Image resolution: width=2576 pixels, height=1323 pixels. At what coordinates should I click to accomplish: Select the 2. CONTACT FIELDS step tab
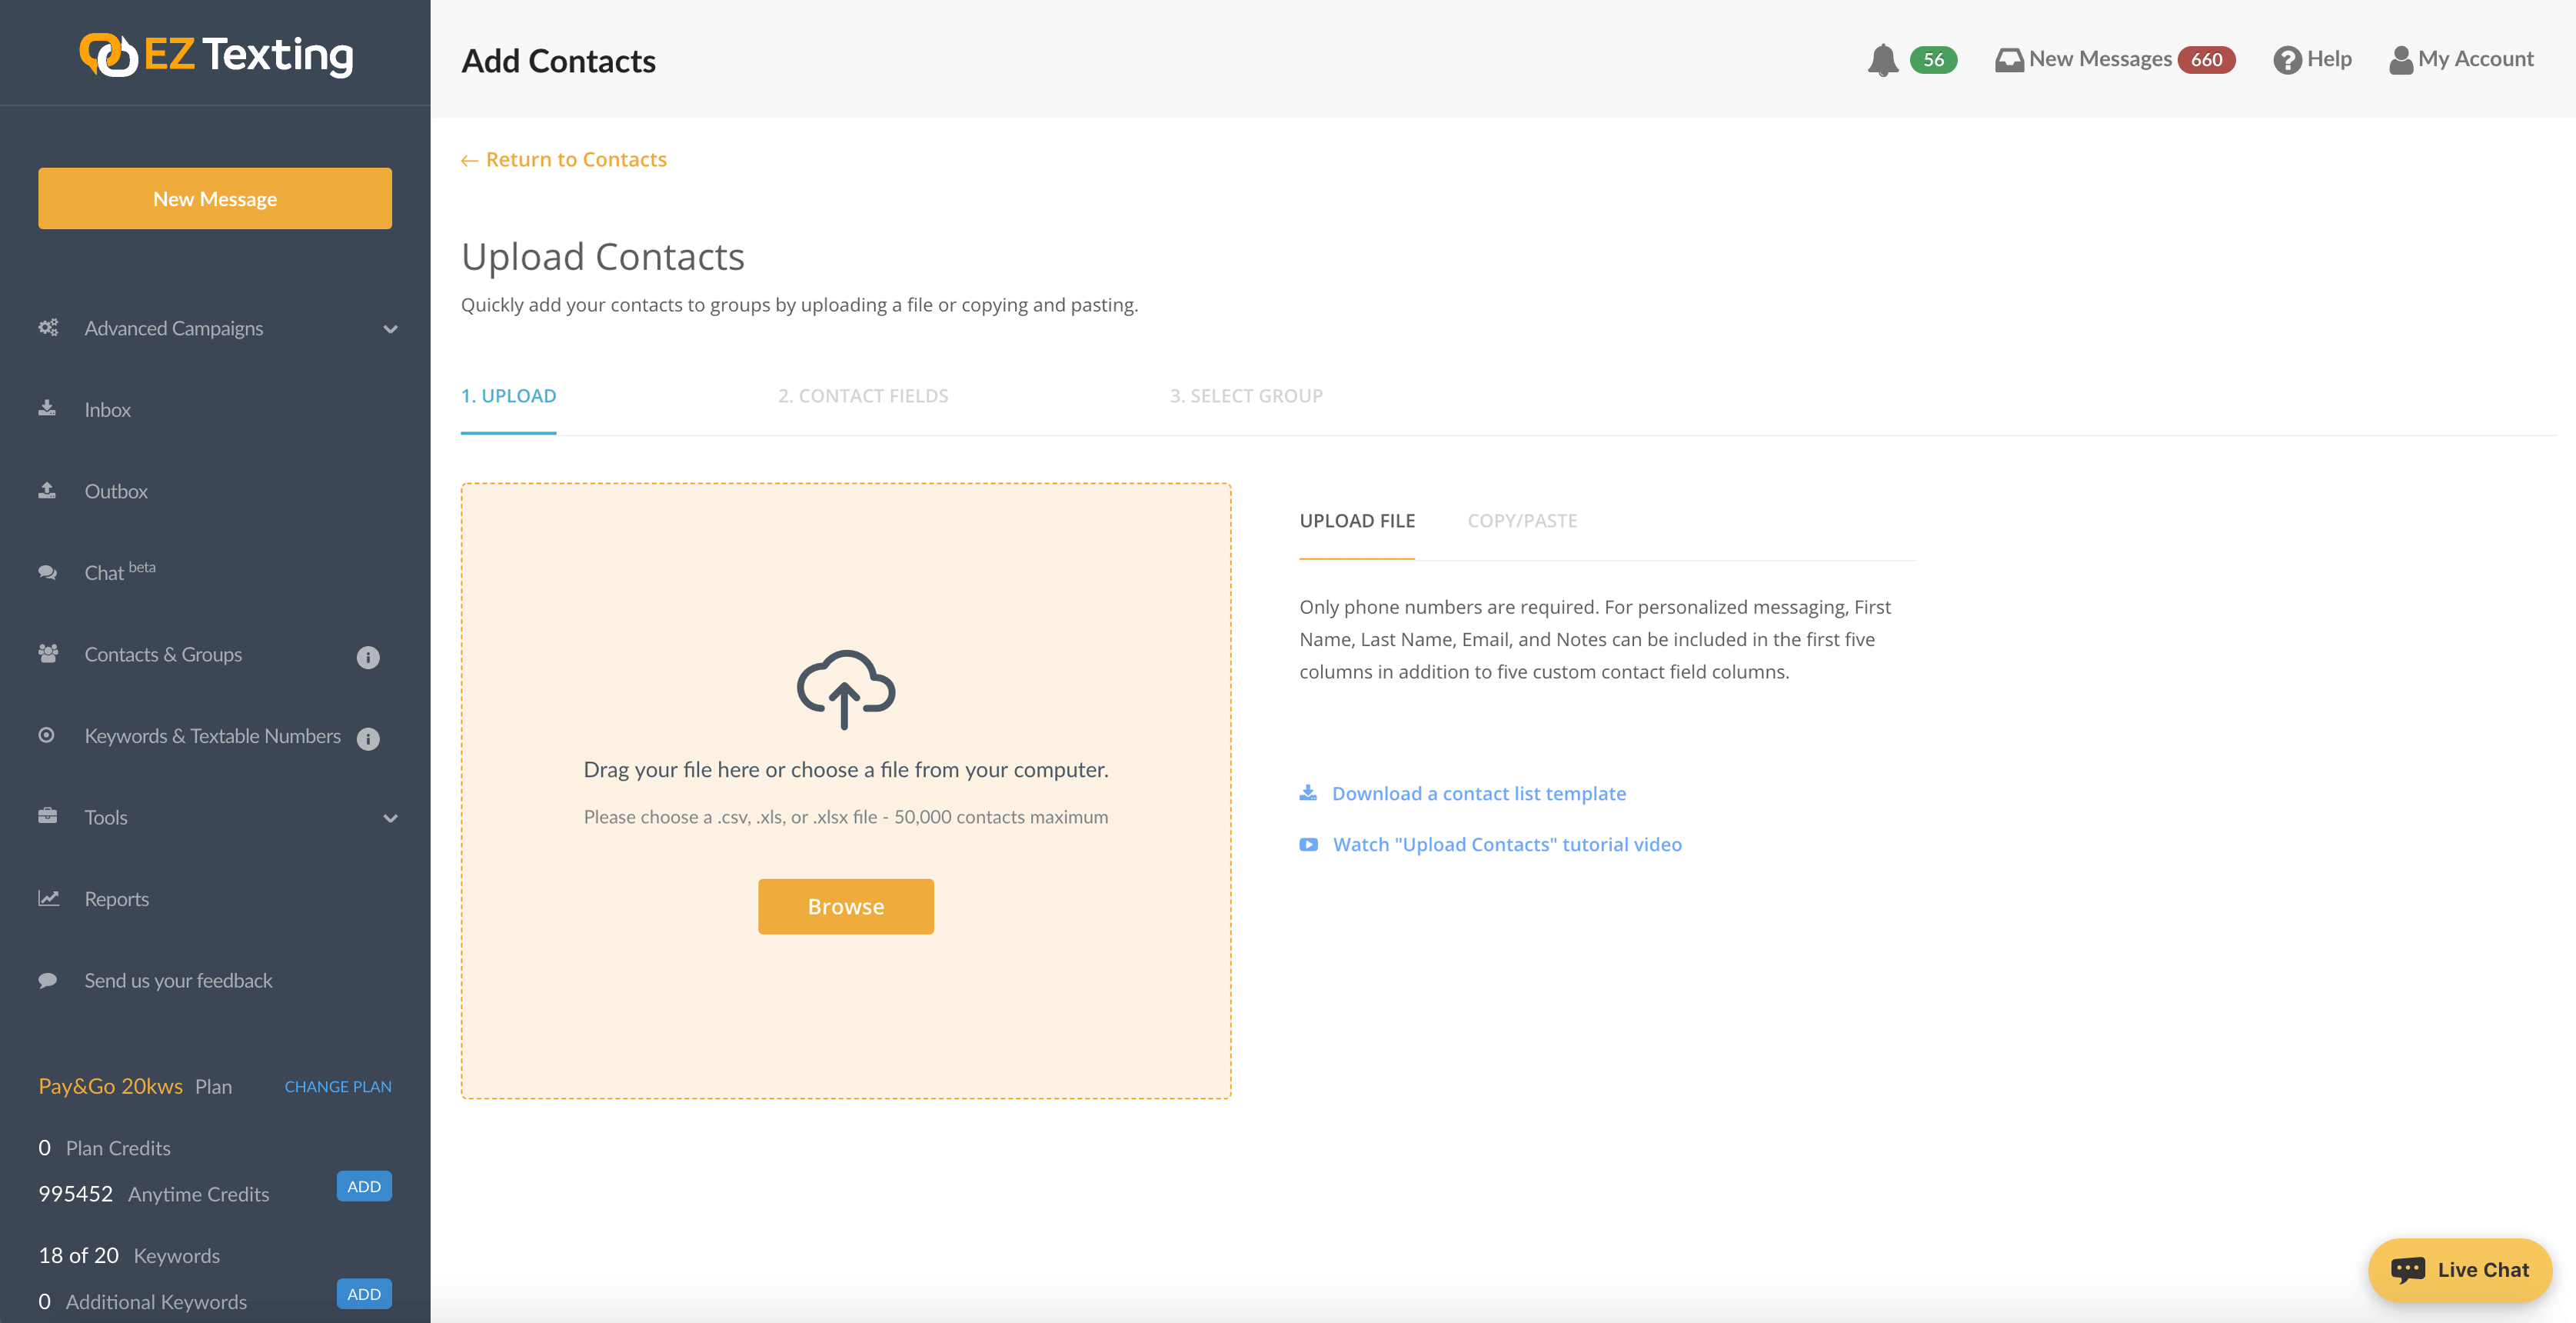863,396
